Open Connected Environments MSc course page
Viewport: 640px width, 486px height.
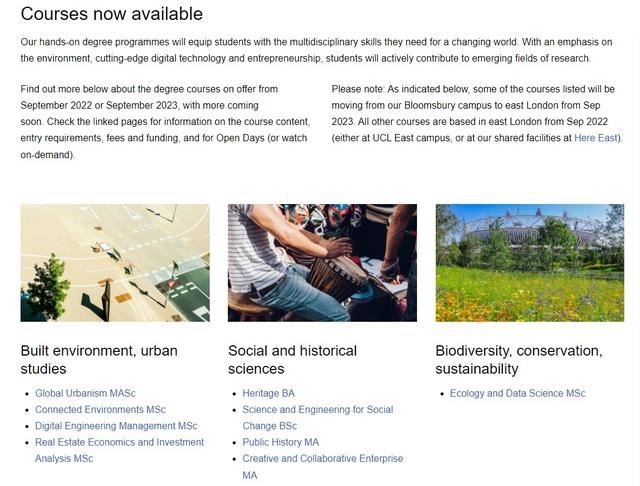(100, 409)
